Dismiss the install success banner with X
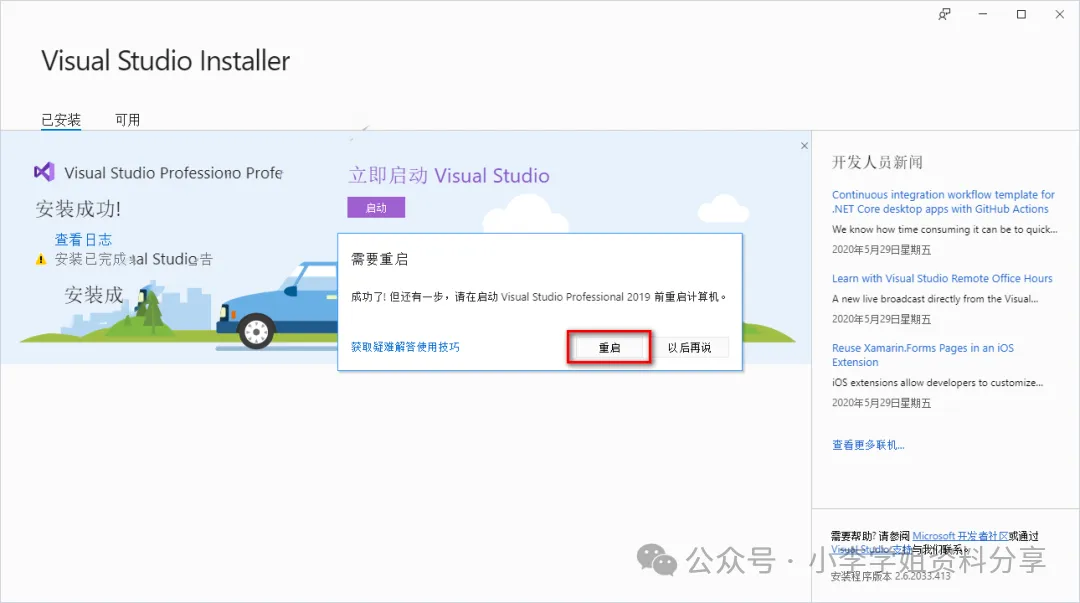This screenshot has height=603, width=1080. 804,145
